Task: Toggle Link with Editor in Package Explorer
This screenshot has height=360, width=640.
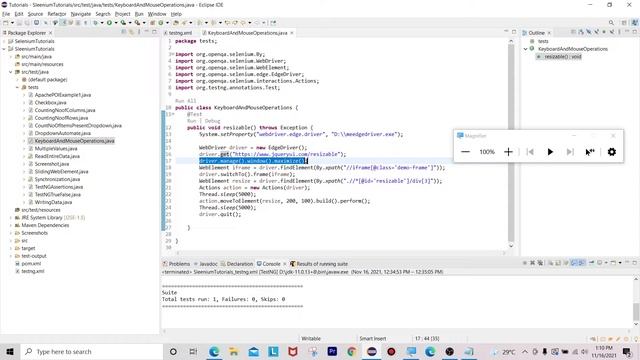Action: (x=131, y=32)
